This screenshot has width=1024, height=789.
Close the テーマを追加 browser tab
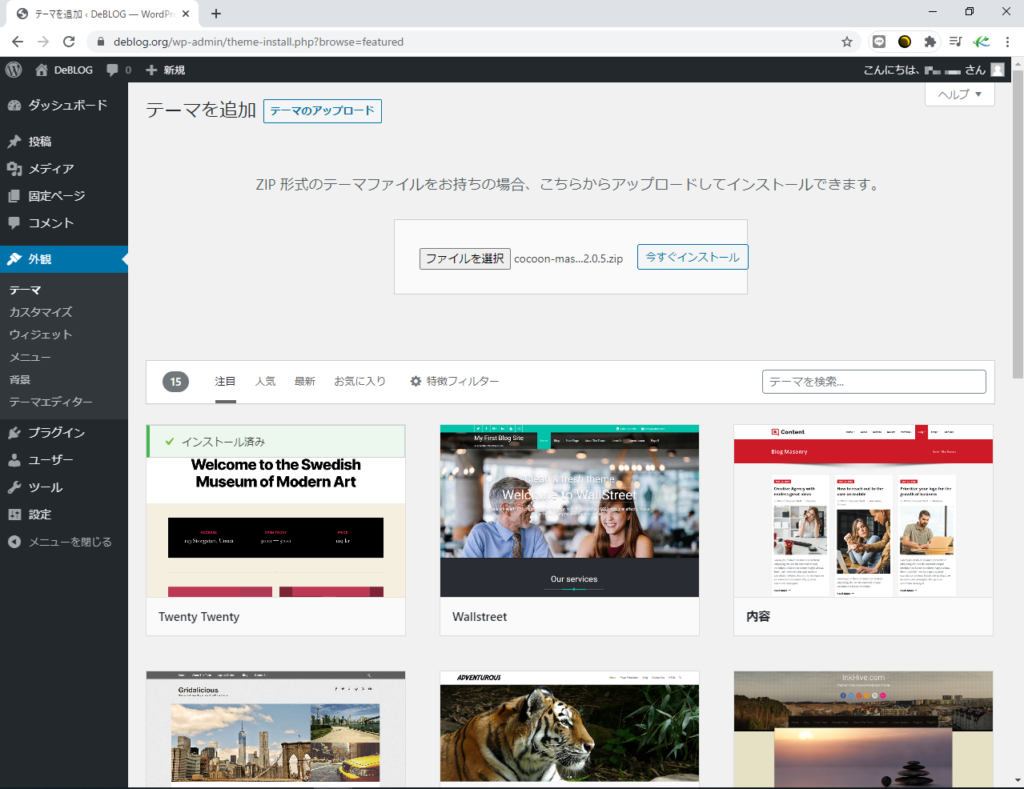tap(185, 14)
